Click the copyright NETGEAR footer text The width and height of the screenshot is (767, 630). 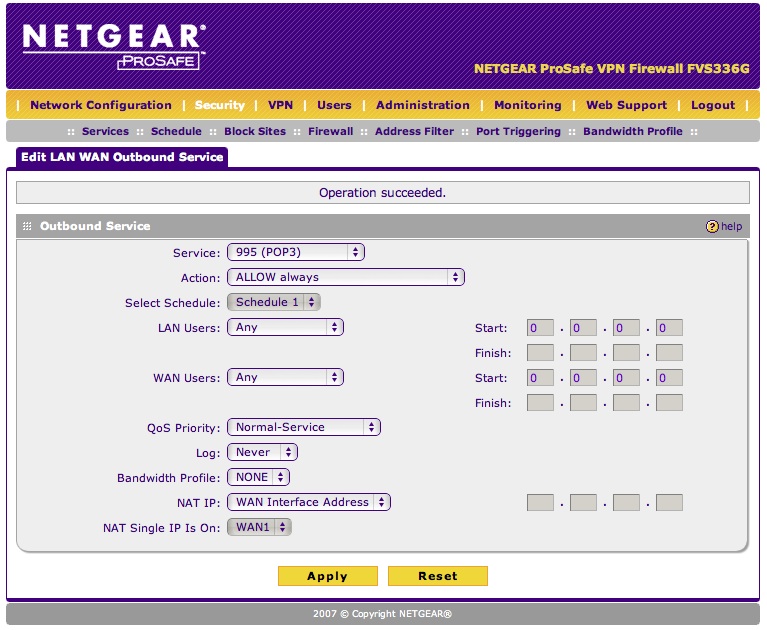(383, 614)
